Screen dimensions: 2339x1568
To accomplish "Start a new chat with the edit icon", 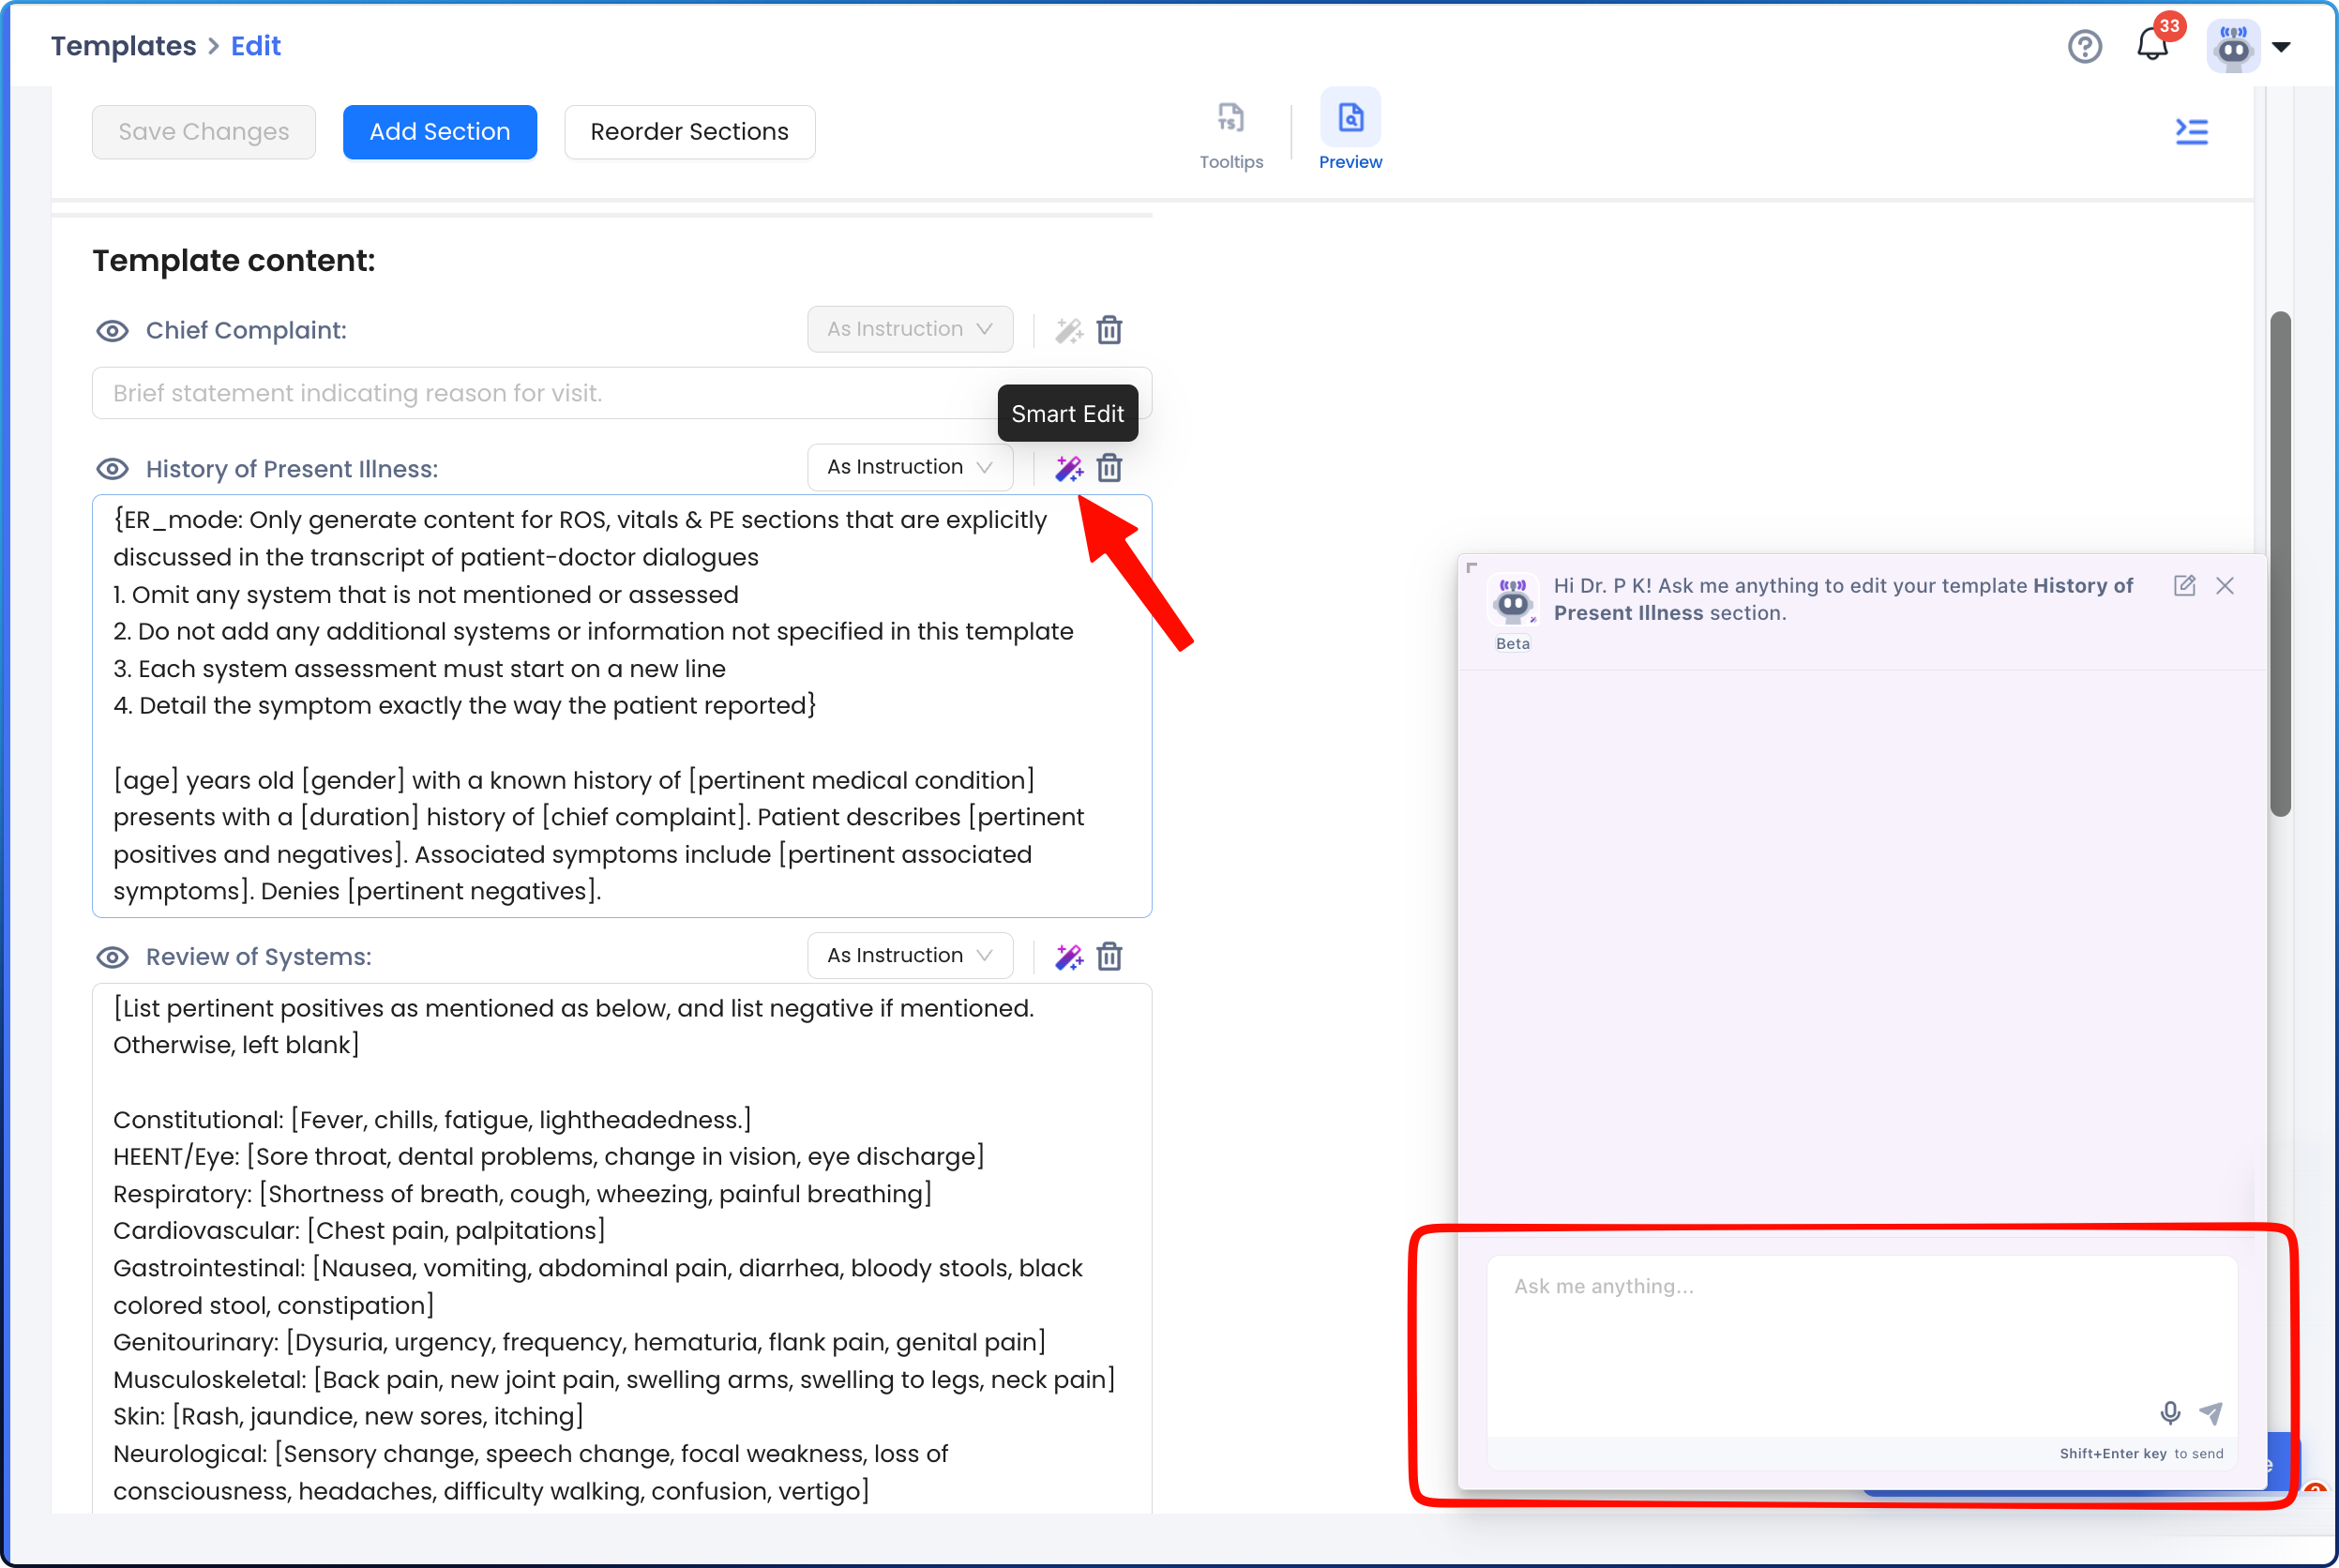I will [x=2184, y=586].
